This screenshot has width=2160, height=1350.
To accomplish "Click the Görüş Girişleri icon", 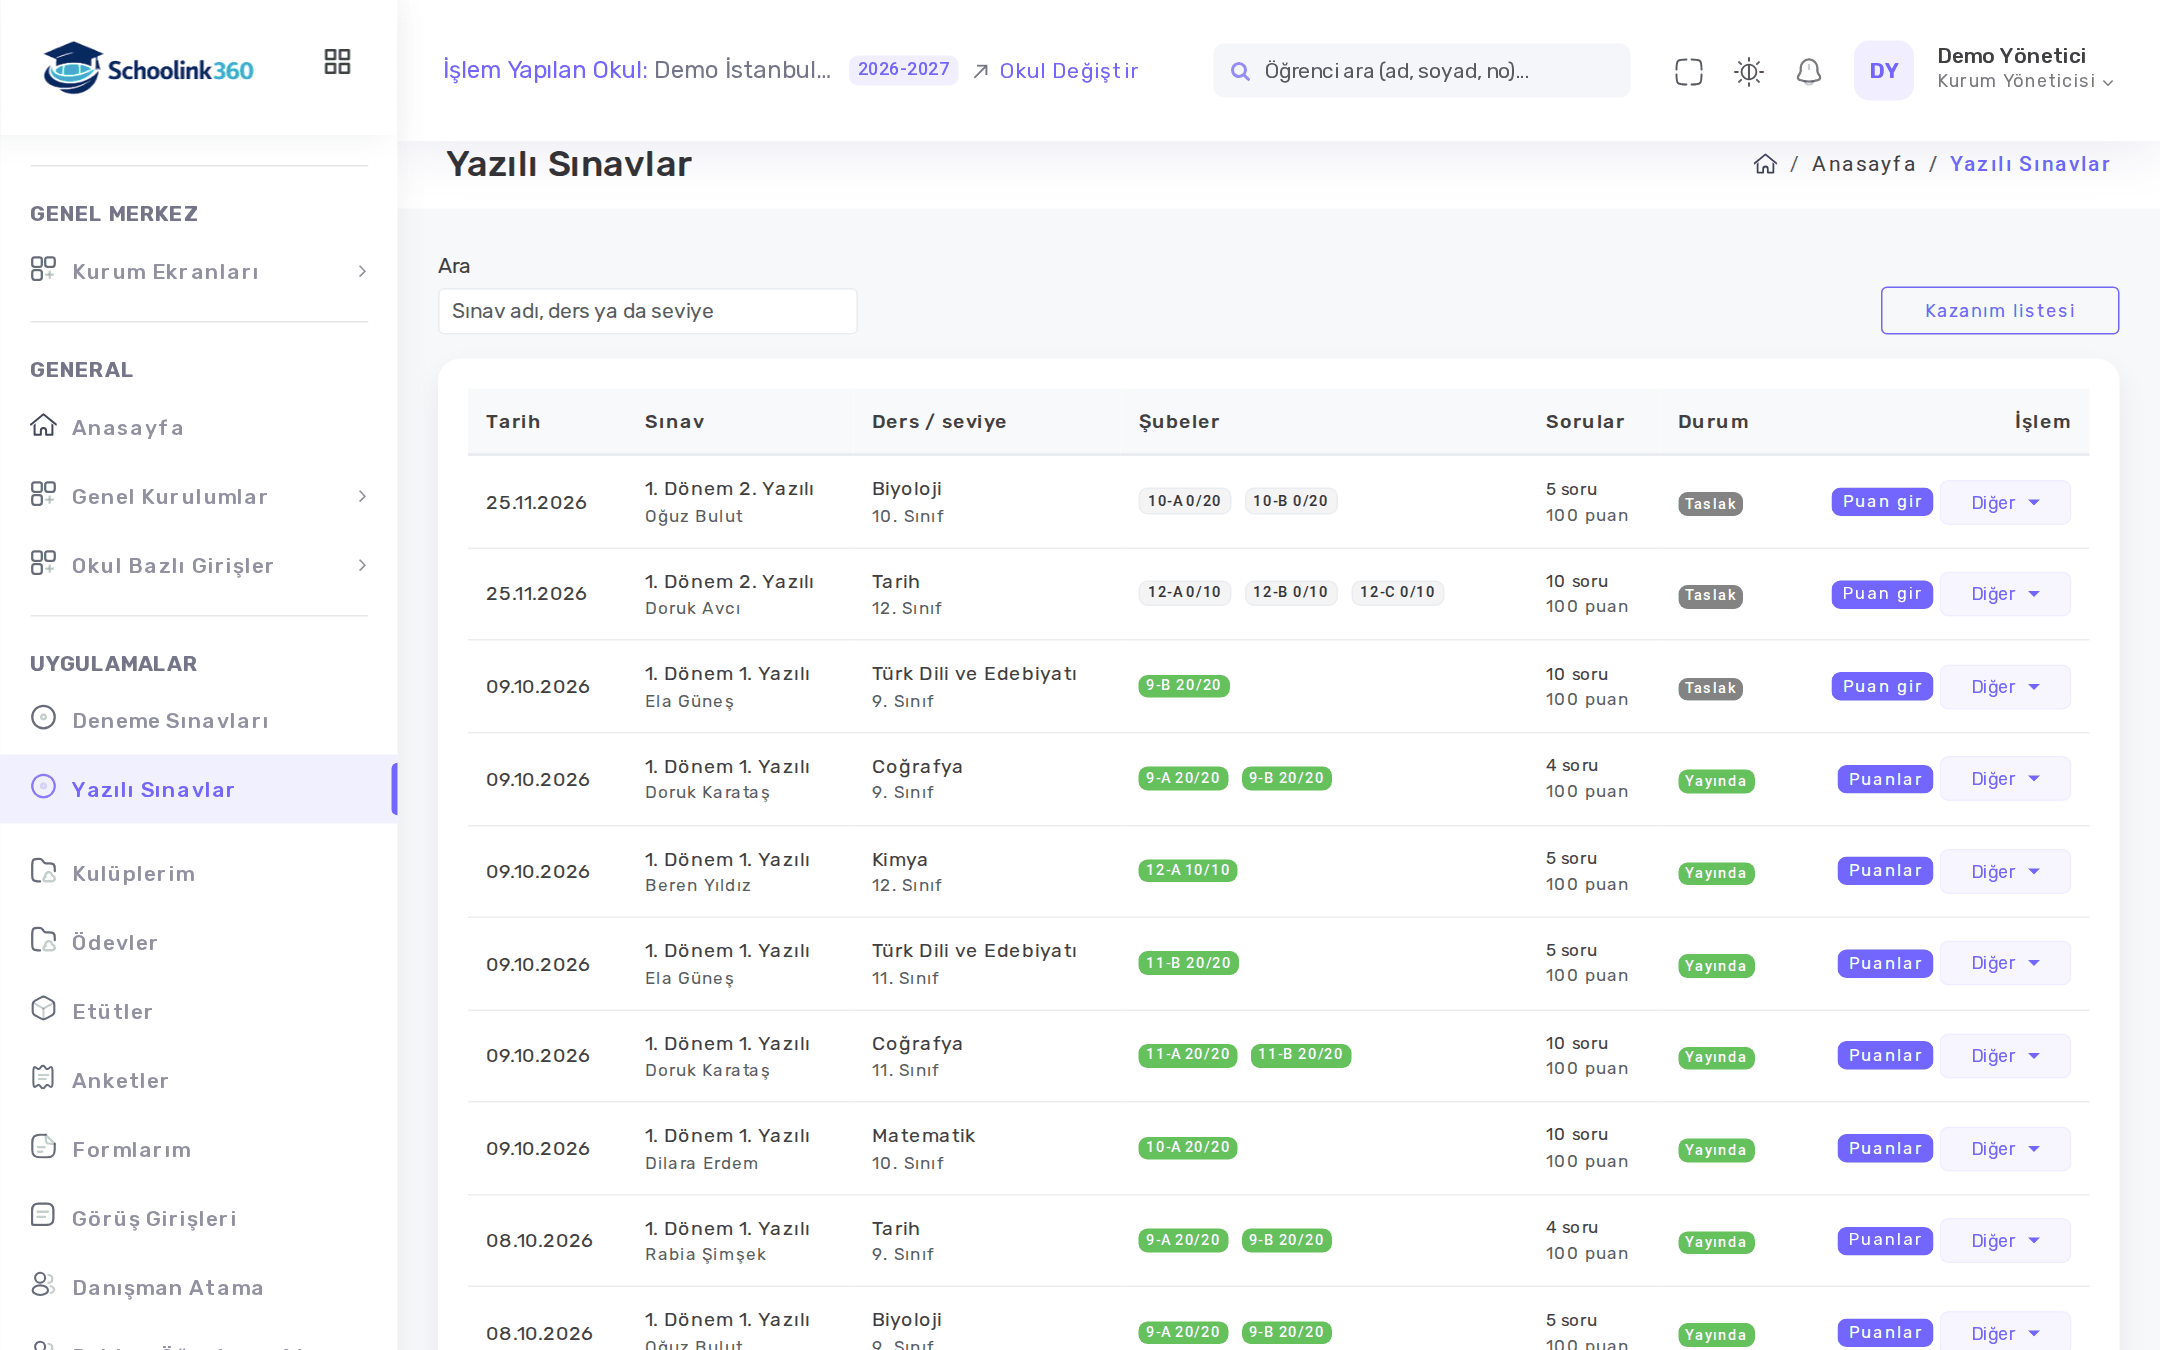I will pyautogui.click(x=43, y=1216).
